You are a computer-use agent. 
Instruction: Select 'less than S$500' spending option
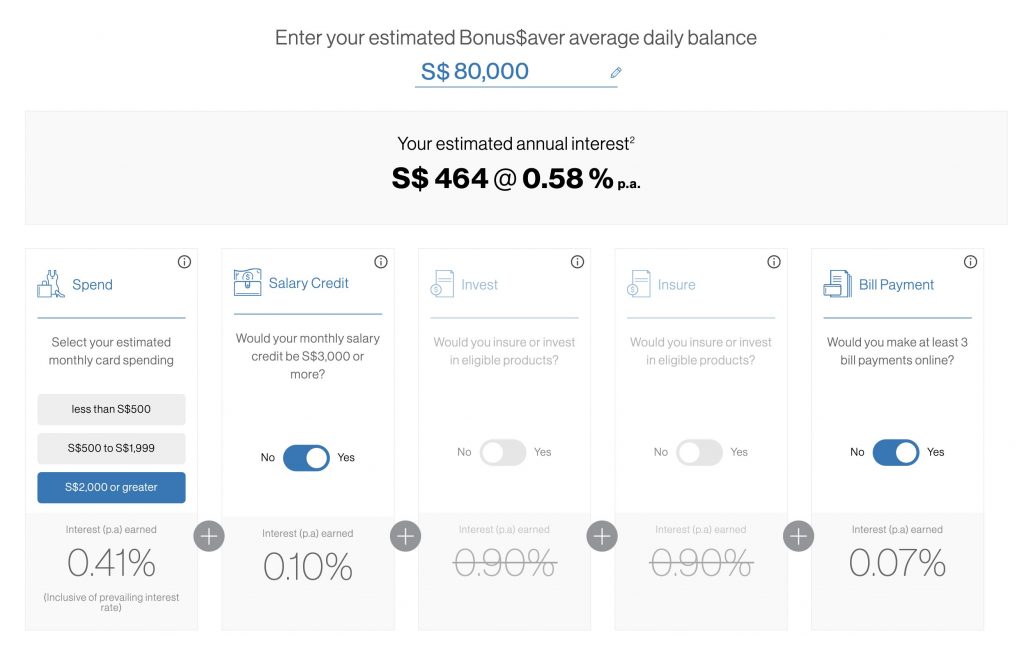tap(111, 409)
